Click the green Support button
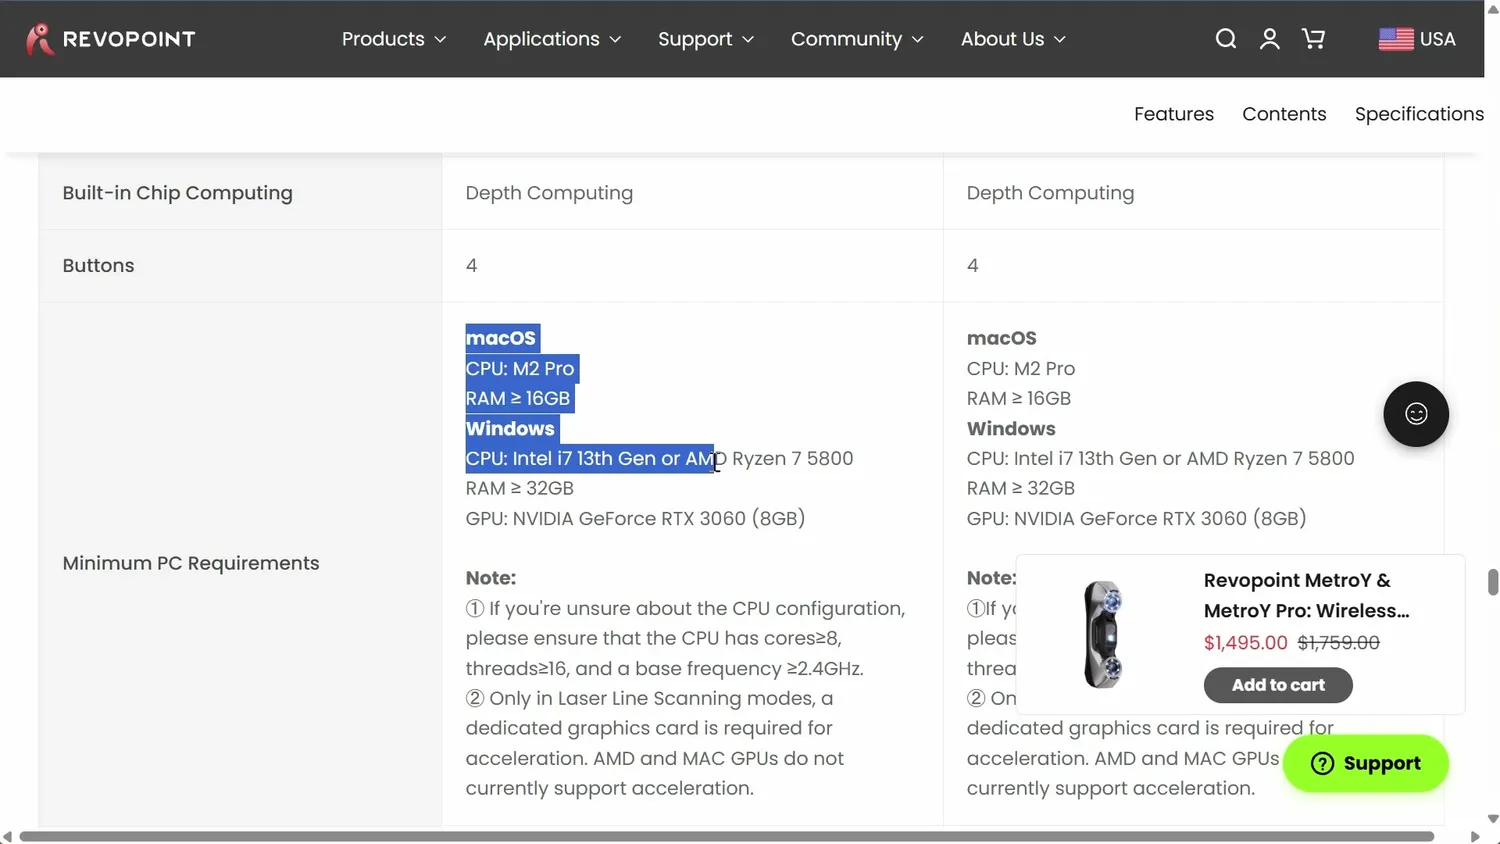 coord(1366,763)
